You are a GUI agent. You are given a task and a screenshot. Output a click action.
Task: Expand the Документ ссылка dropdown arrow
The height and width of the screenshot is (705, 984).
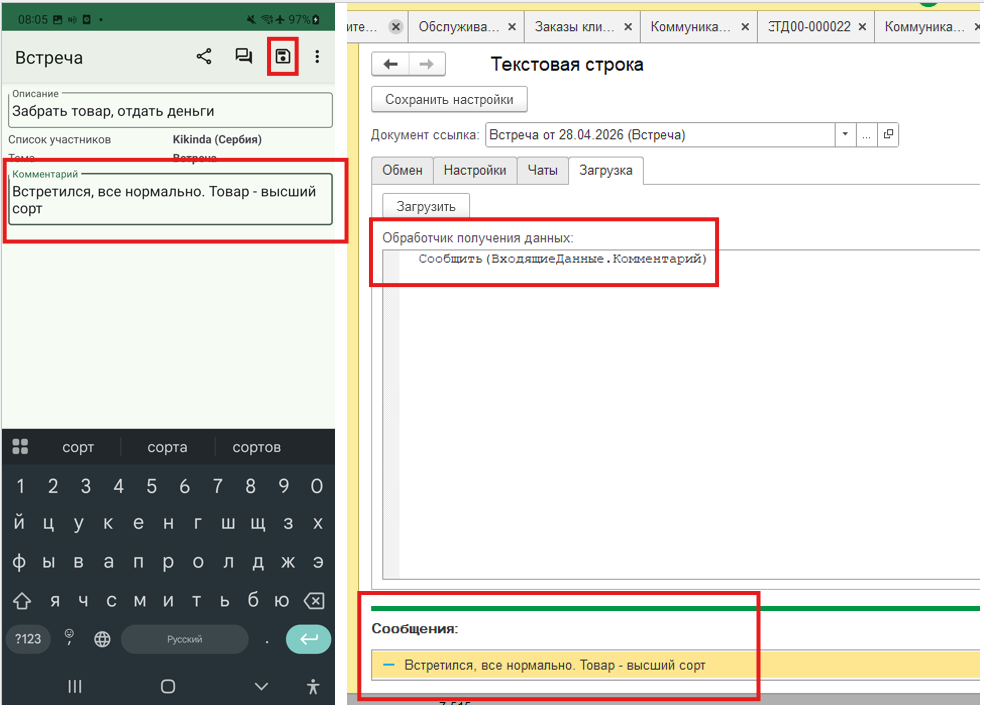click(845, 134)
